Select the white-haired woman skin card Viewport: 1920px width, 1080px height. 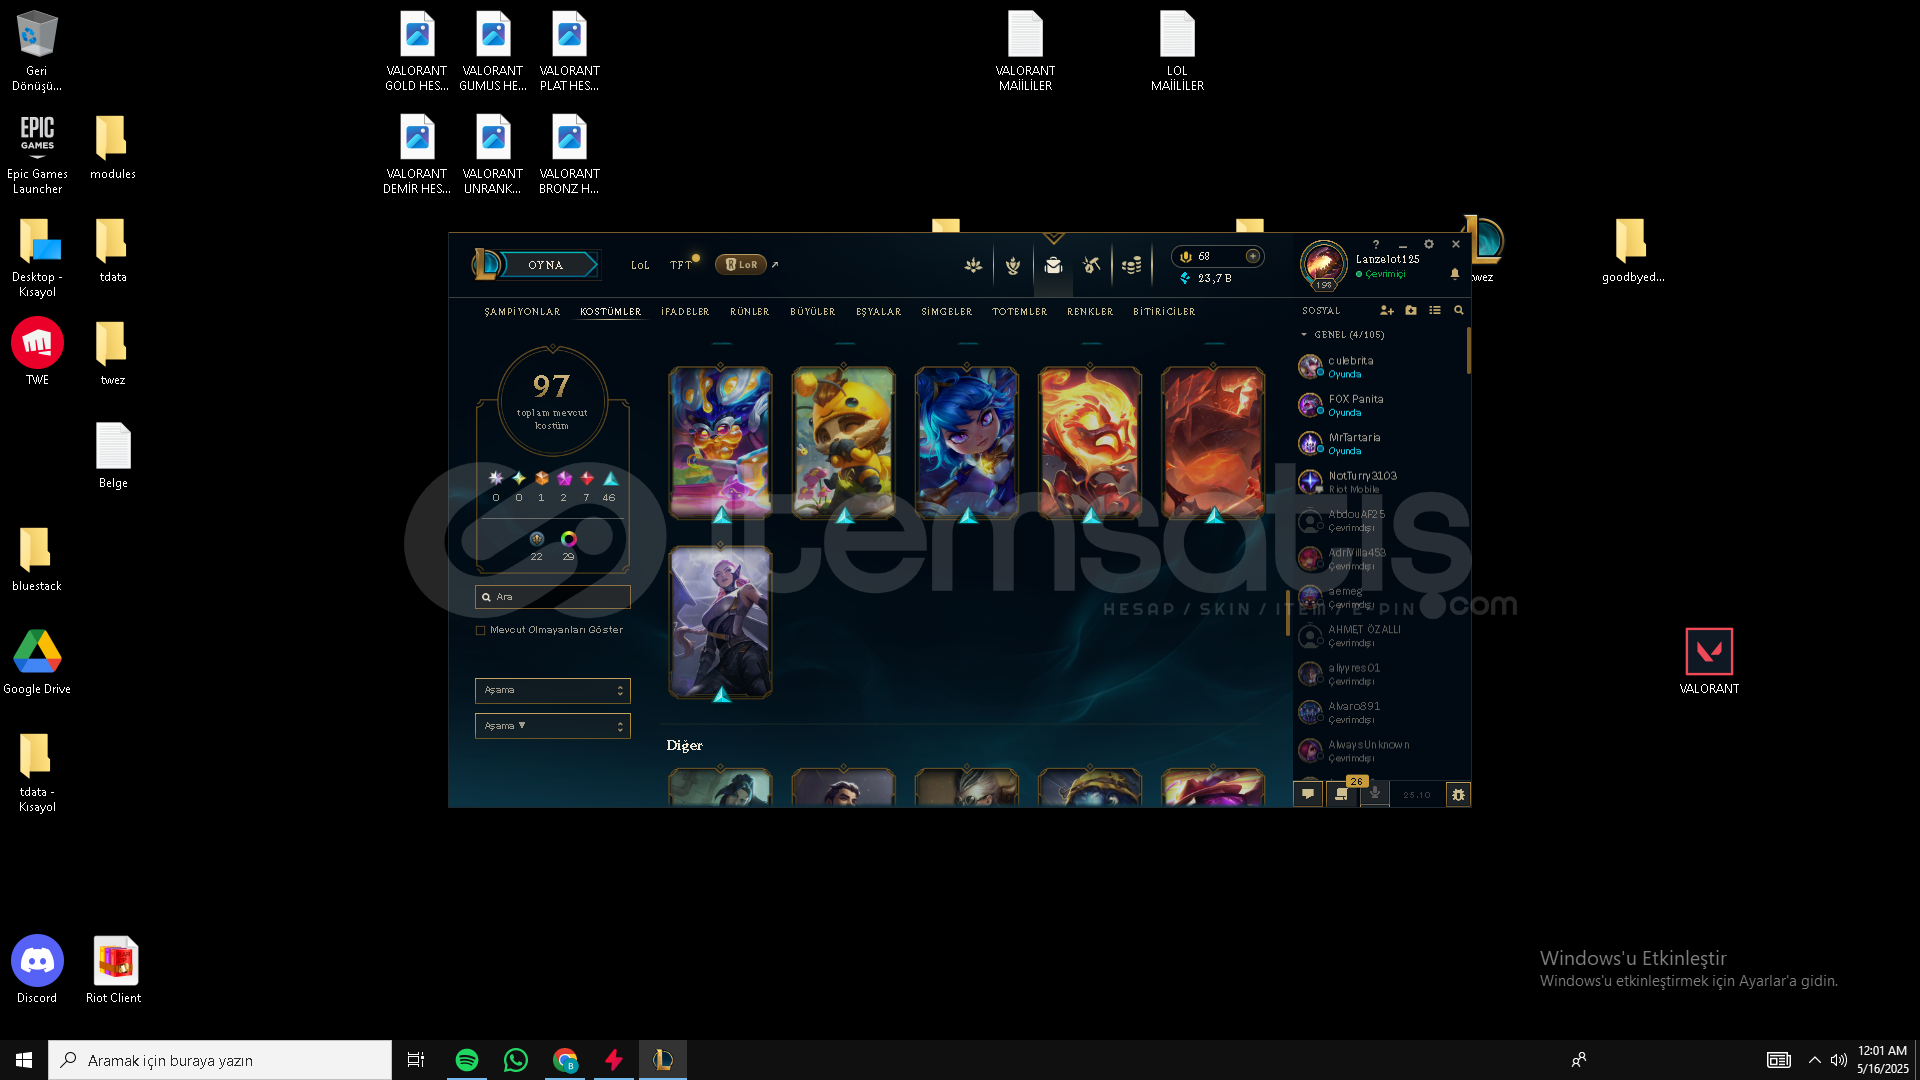click(720, 622)
